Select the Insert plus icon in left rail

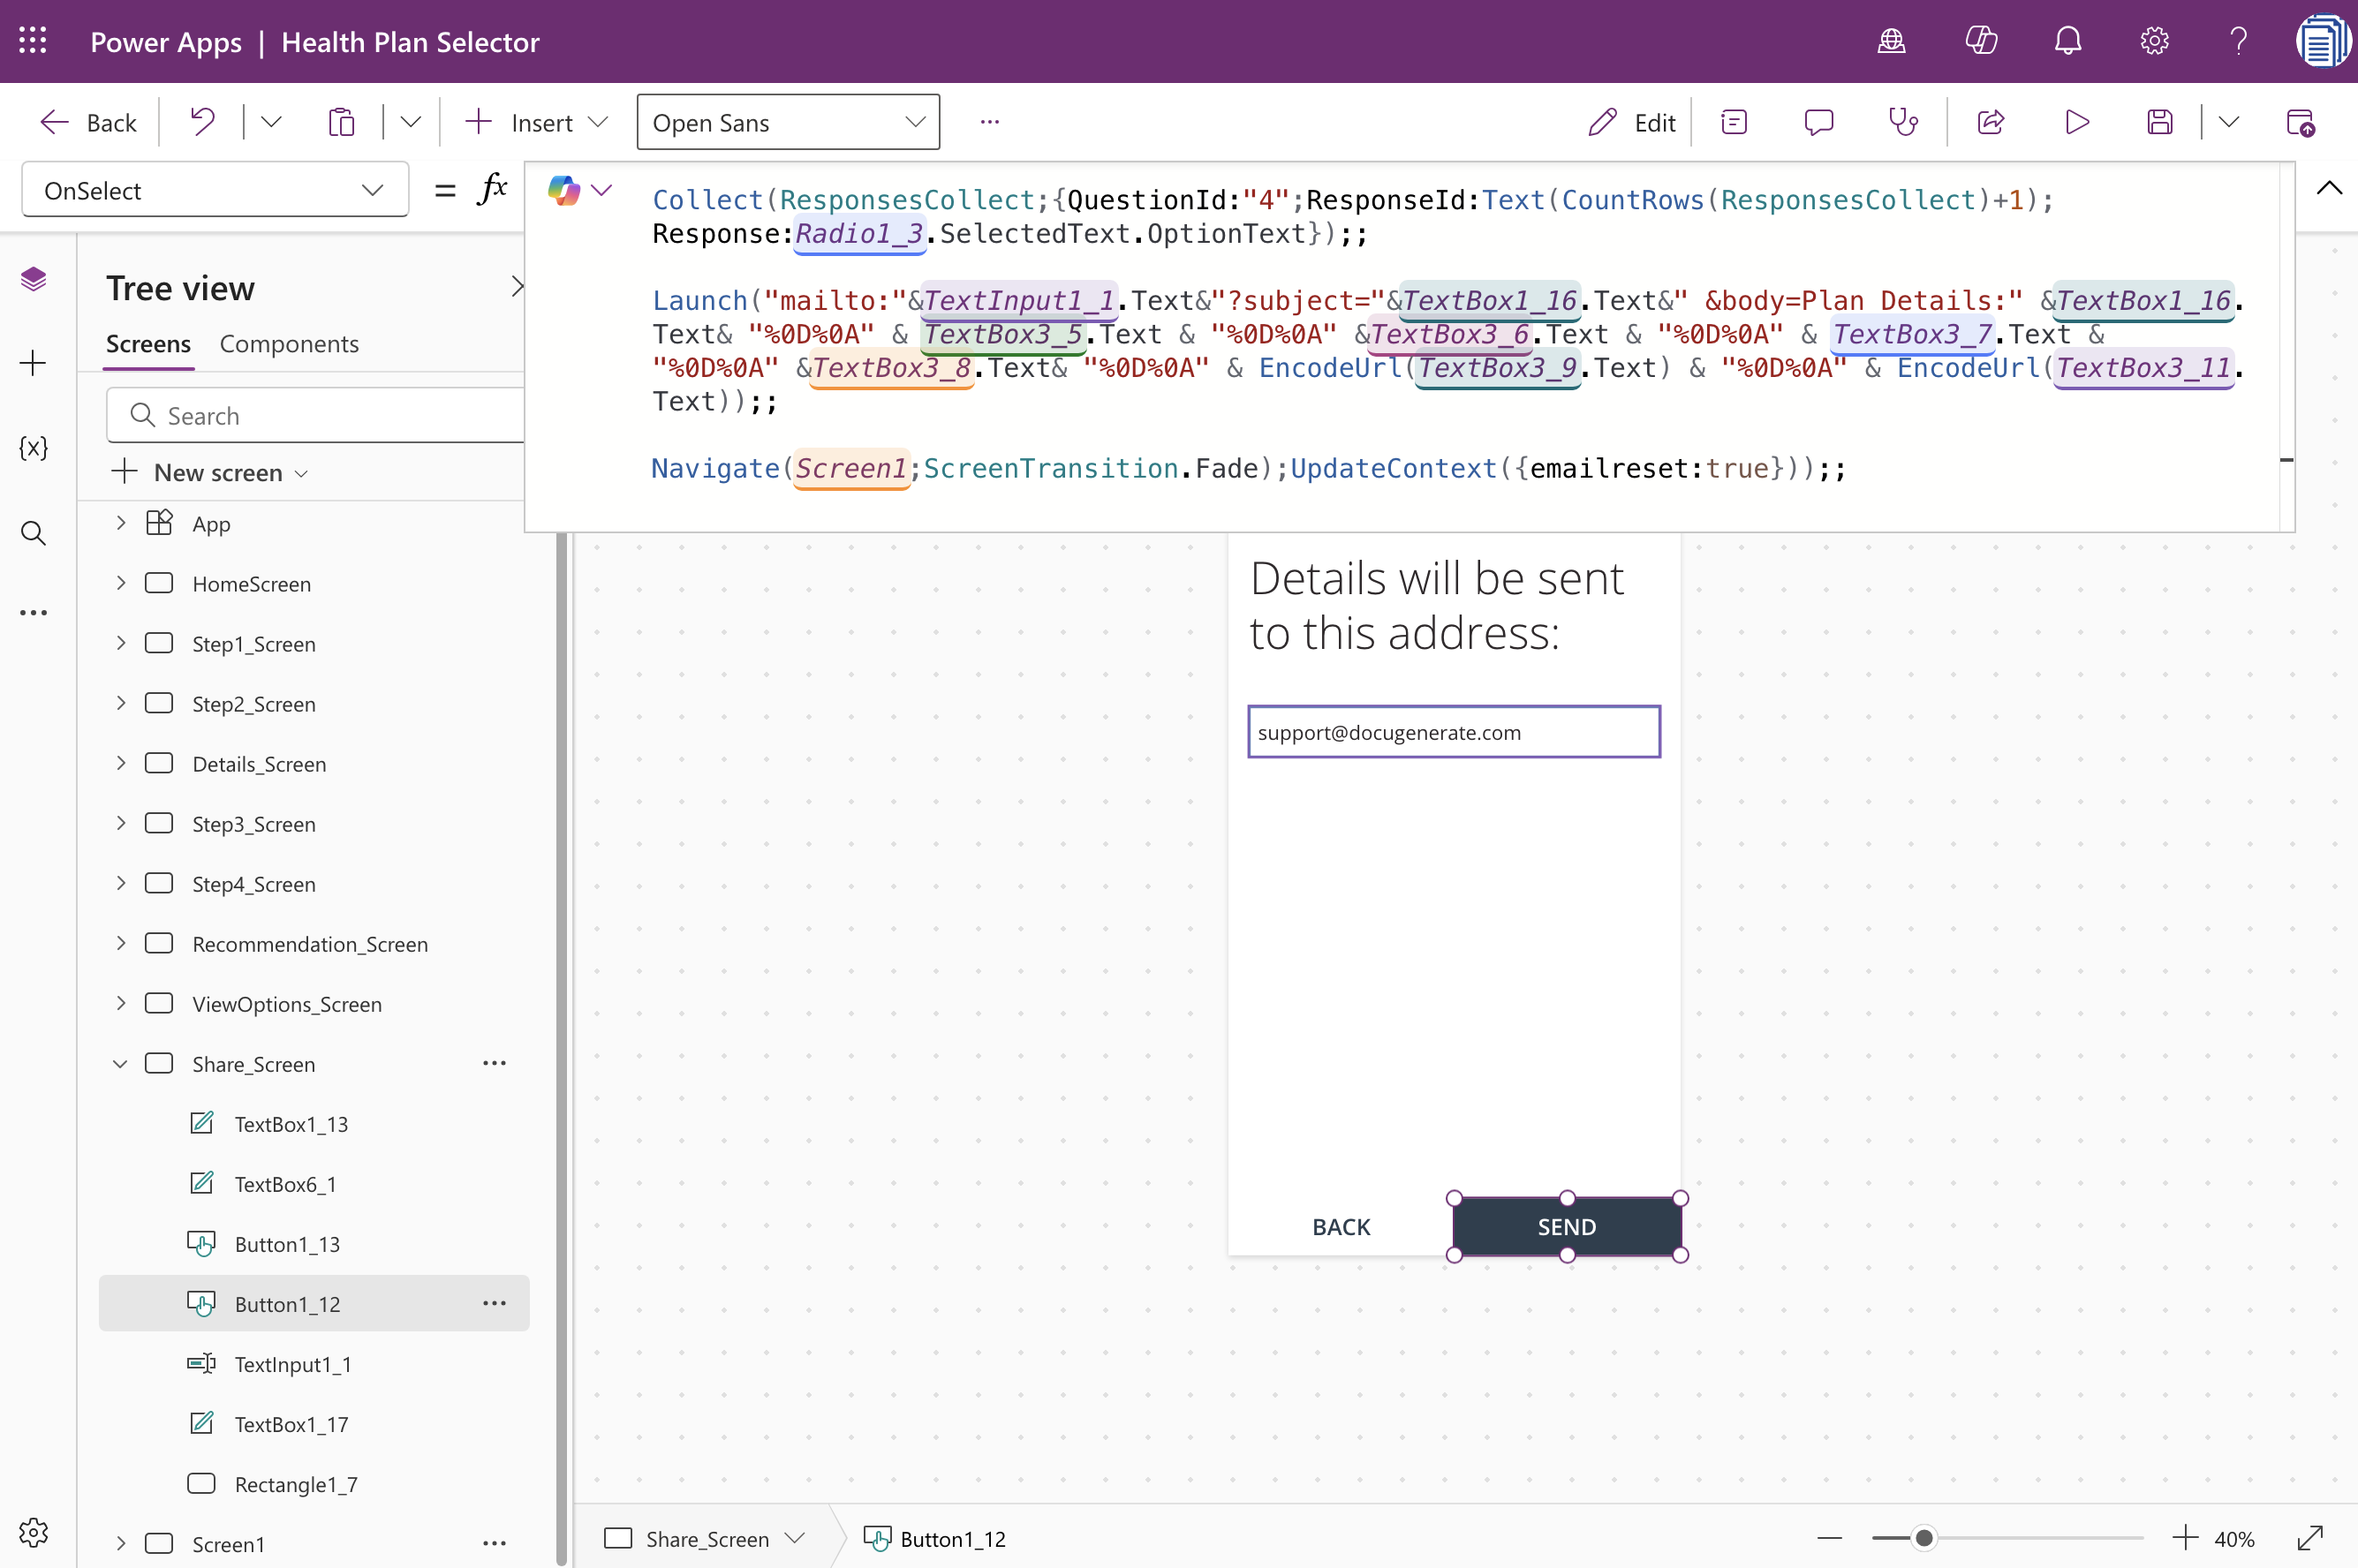coord(33,363)
